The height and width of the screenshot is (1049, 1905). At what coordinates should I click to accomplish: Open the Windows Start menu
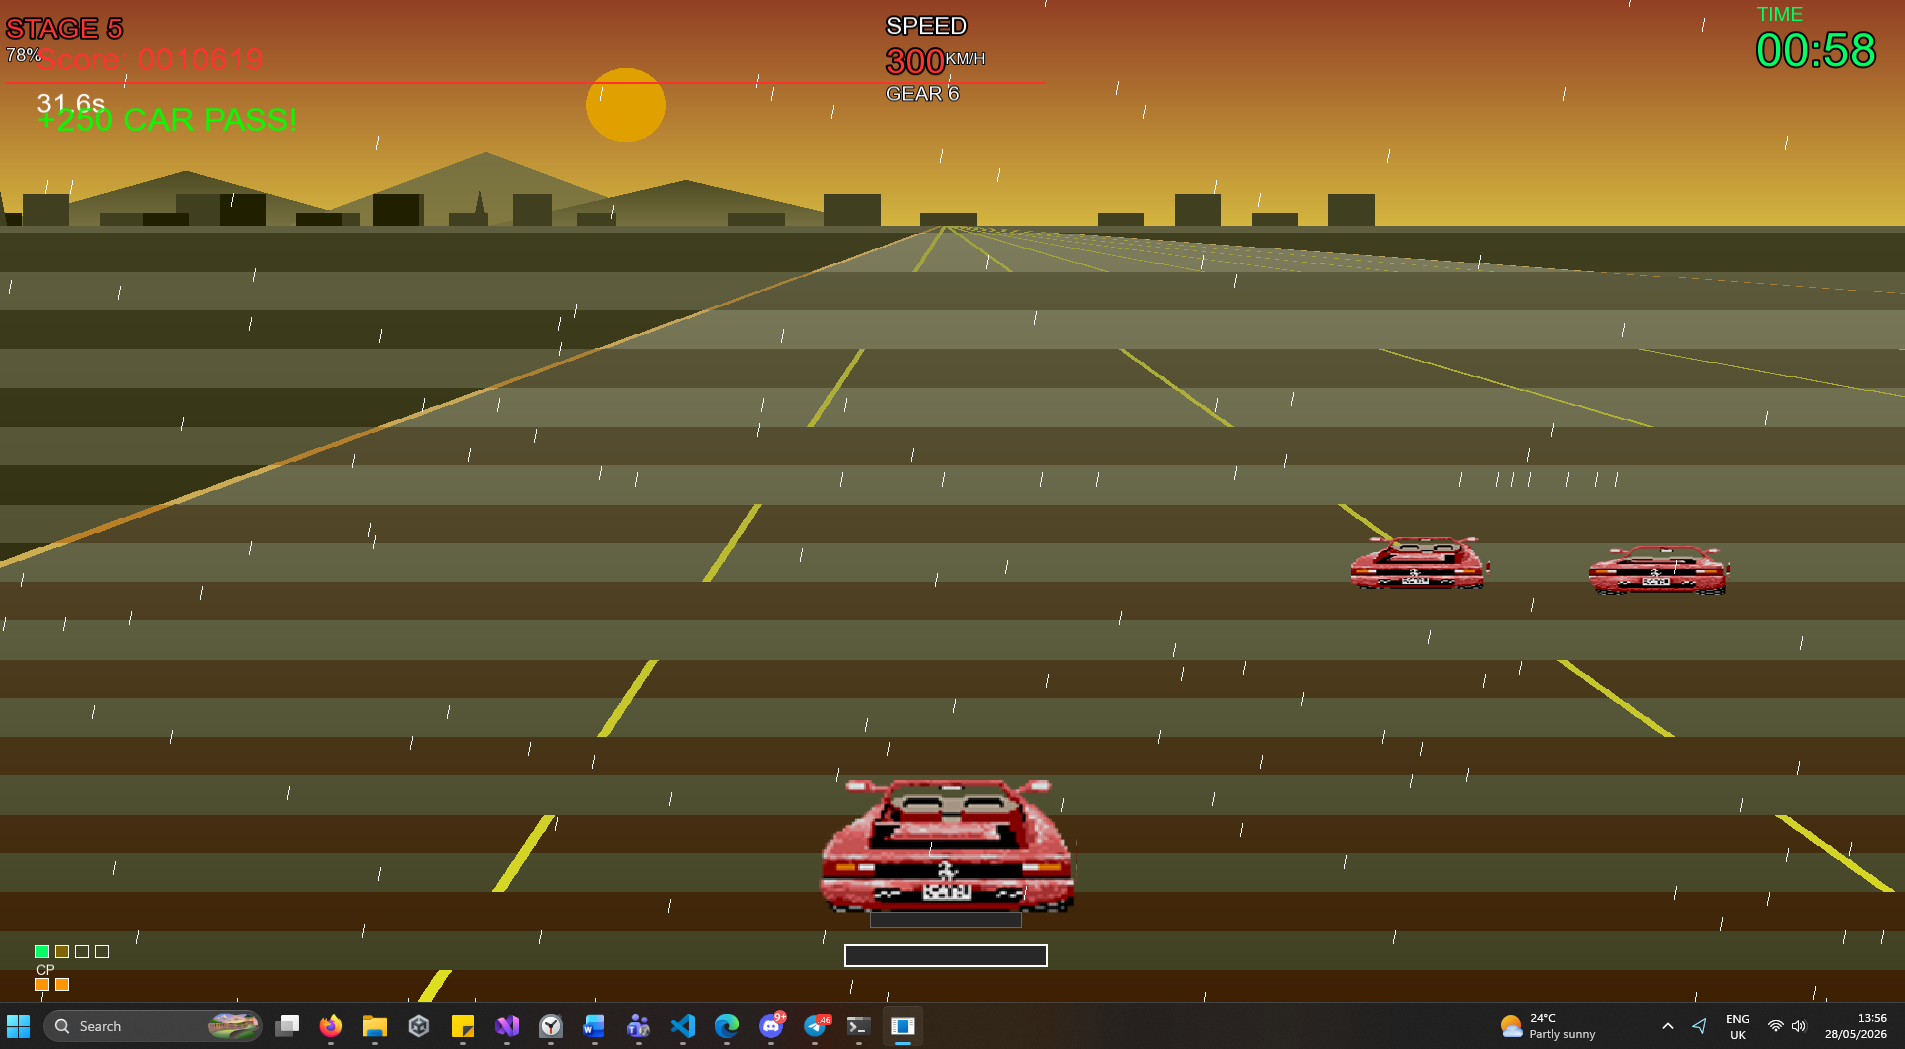pyautogui.click(x=18, y=1026)
